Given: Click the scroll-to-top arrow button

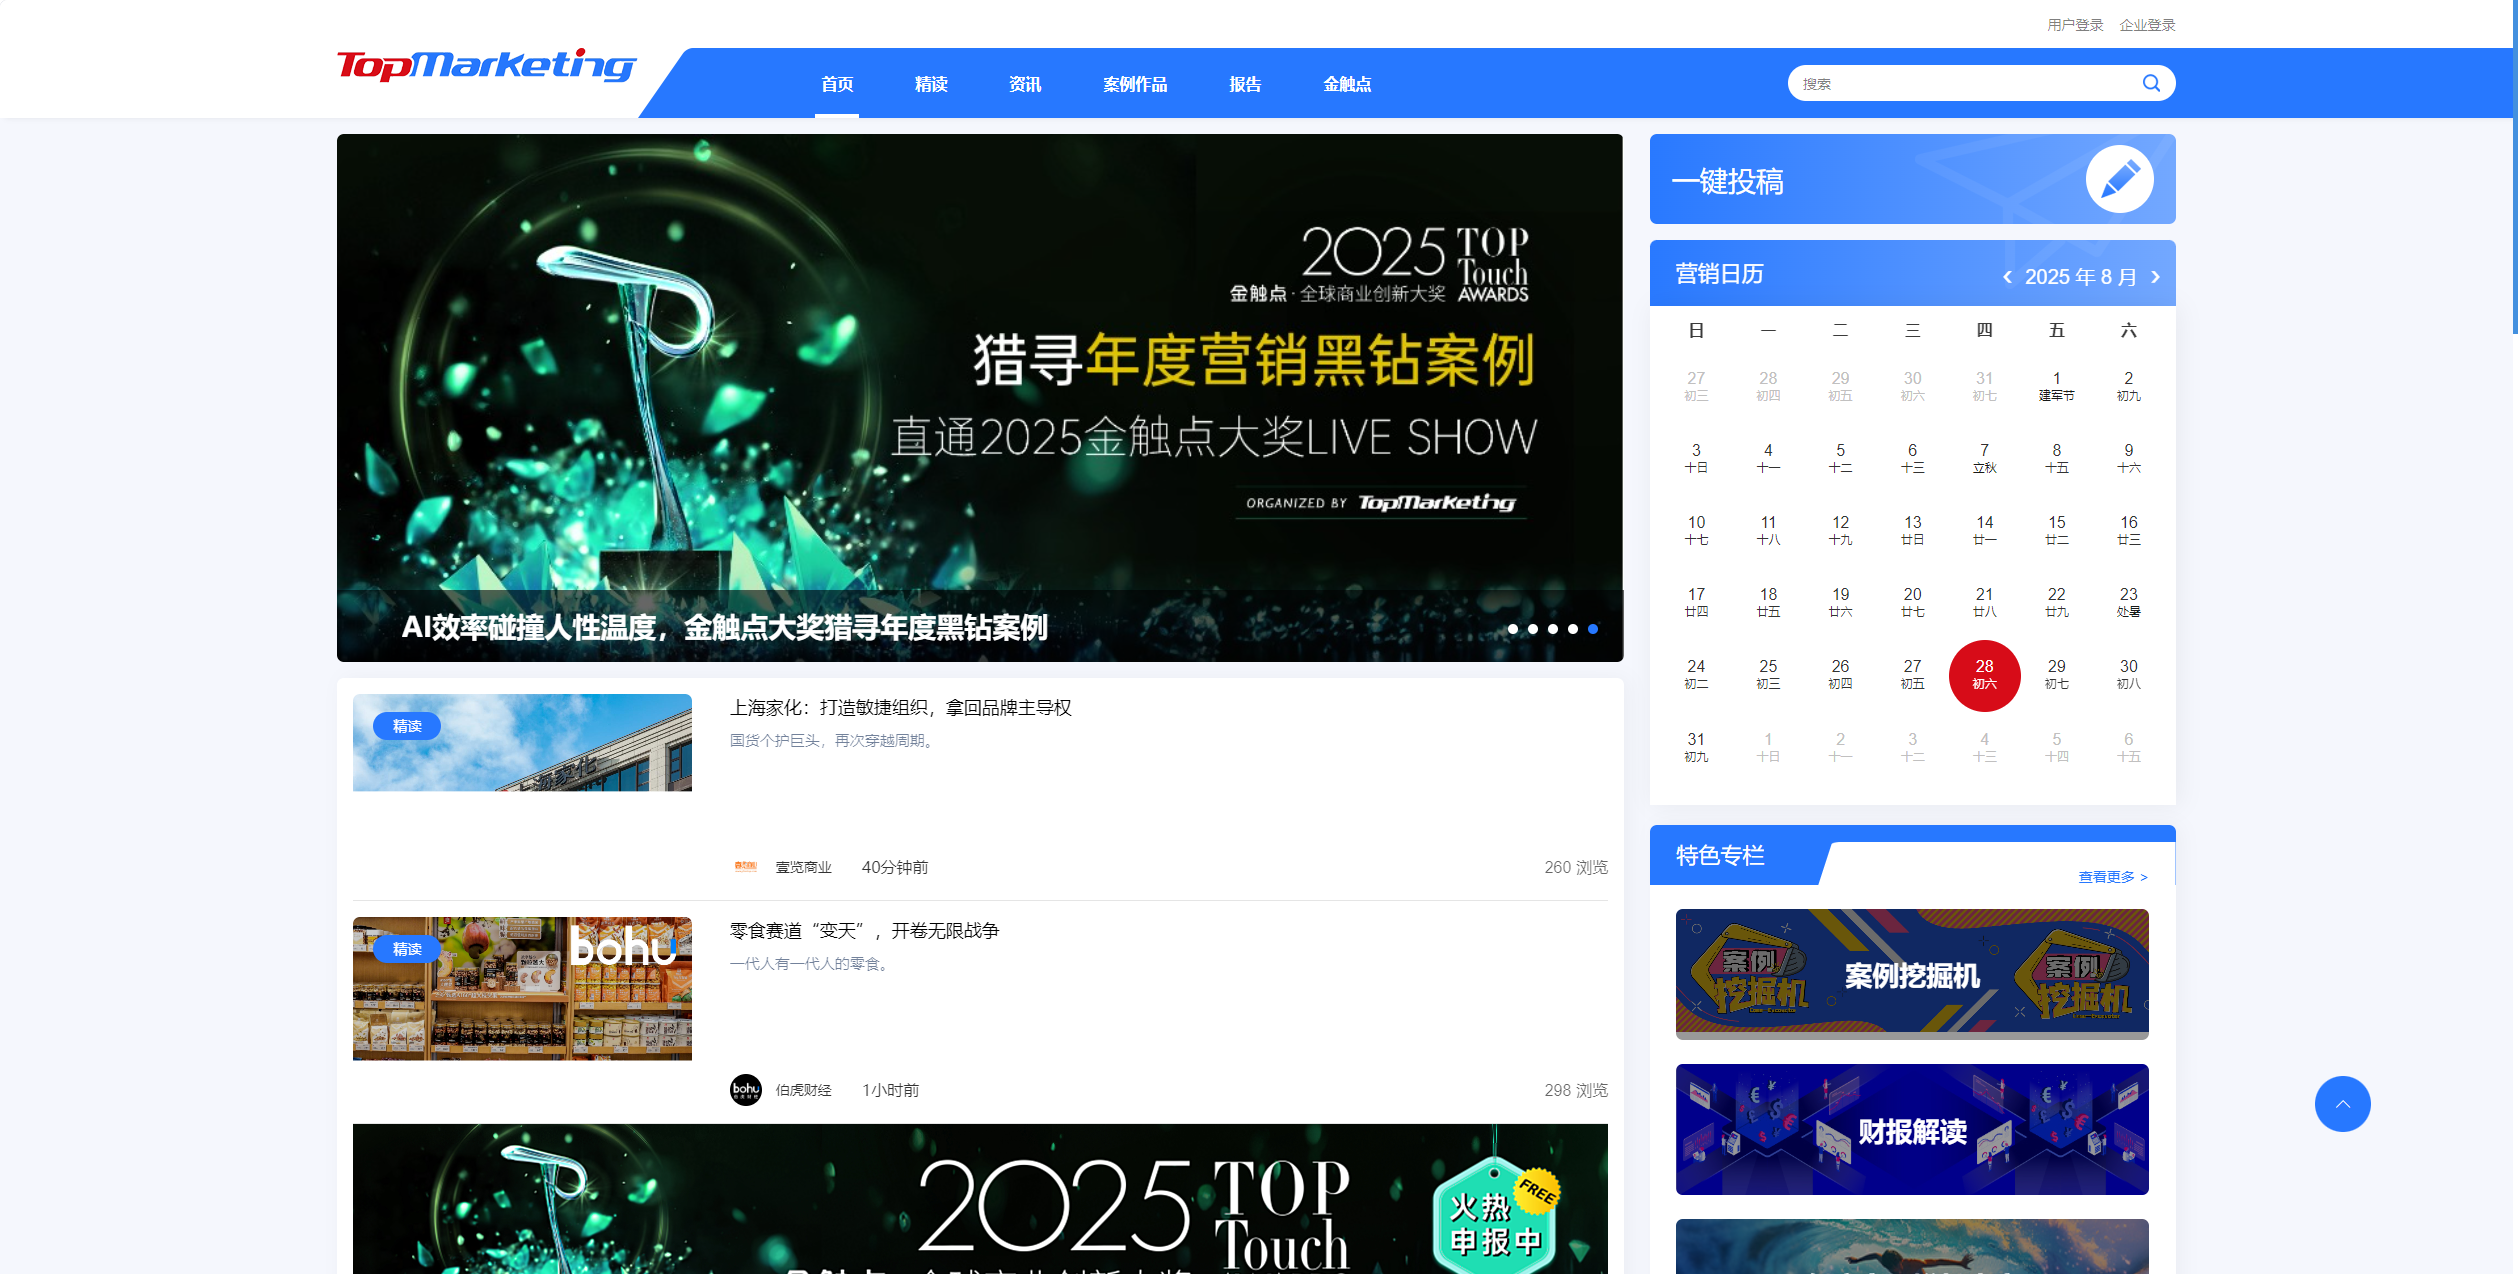Looking at the screenshot, I should tap(2342, 1104).
